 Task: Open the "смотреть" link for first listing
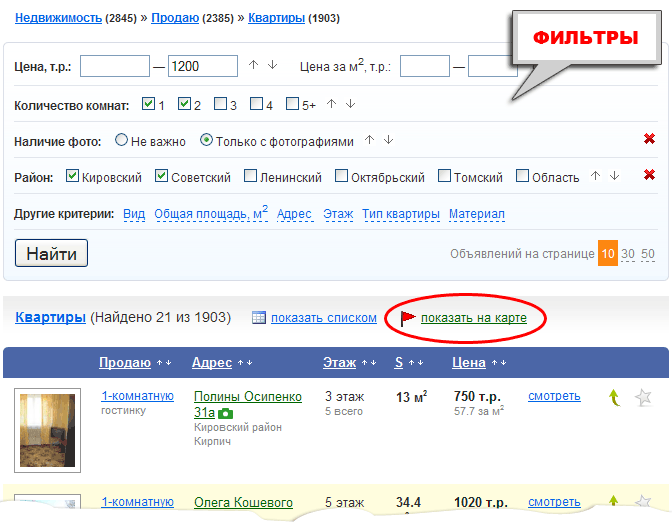pyautogui.click(x=554, y=396)
